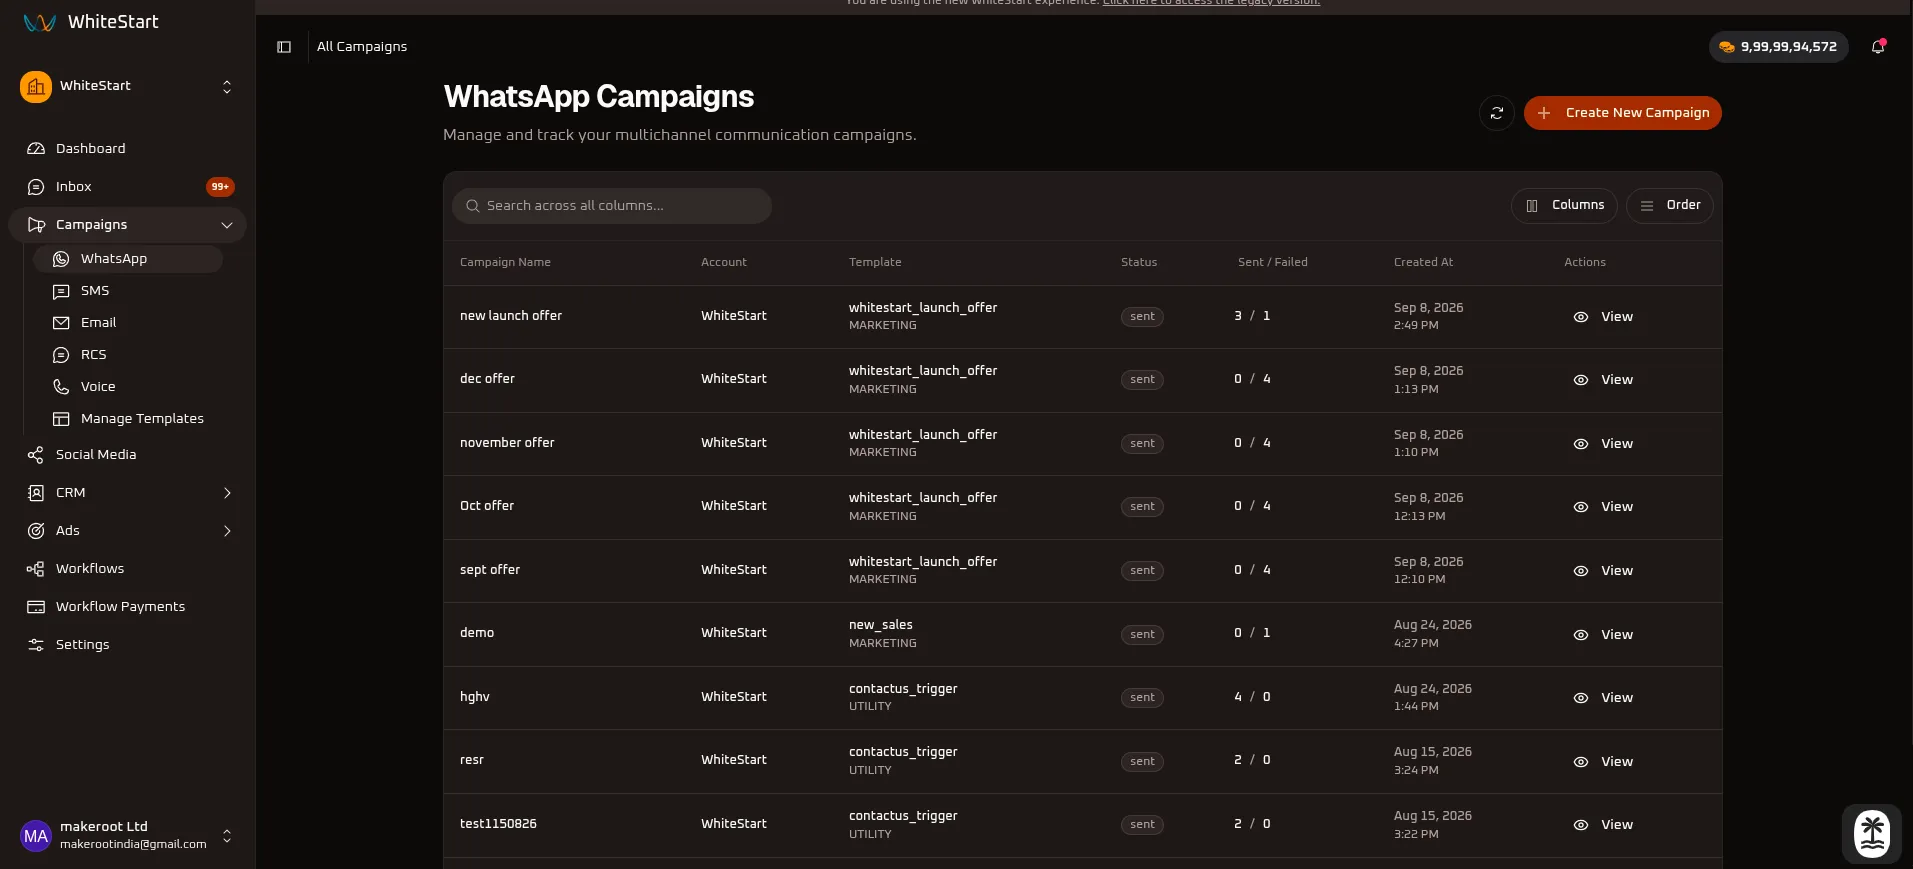Open makeroot Ltd account menu
The image size is (1913, 869).
coord(127,835)
